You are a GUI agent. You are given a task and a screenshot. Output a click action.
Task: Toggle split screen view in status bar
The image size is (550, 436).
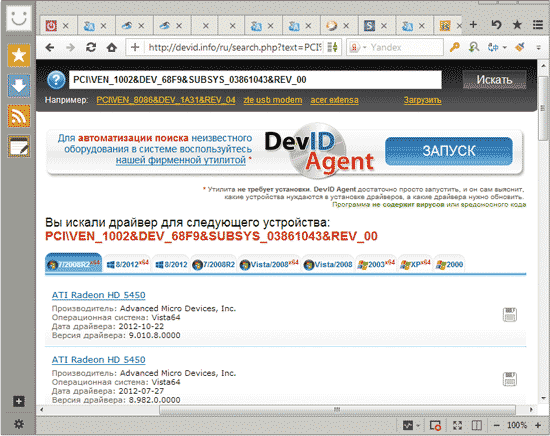point(476,425)
